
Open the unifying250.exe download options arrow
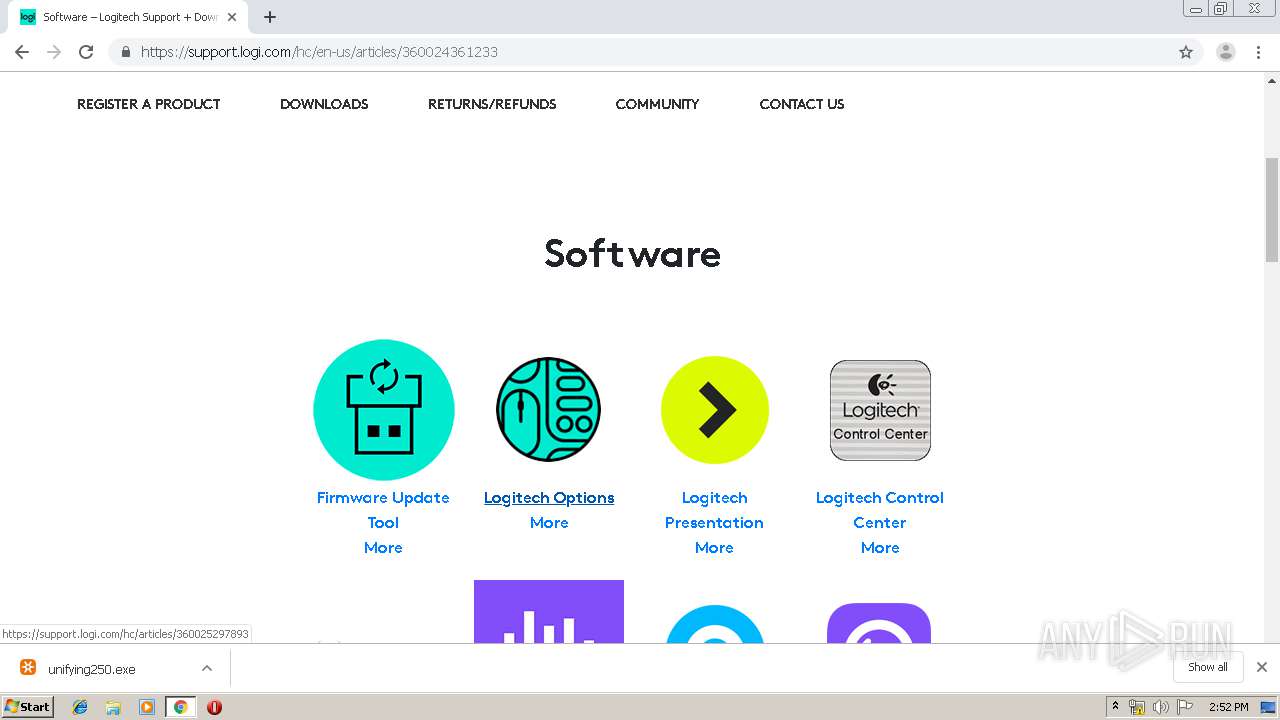[x=207, y=668]
